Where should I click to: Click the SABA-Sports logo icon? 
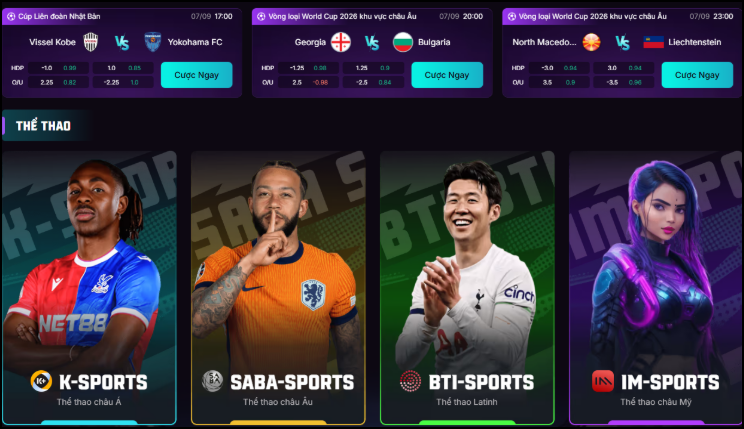point(213,381)
